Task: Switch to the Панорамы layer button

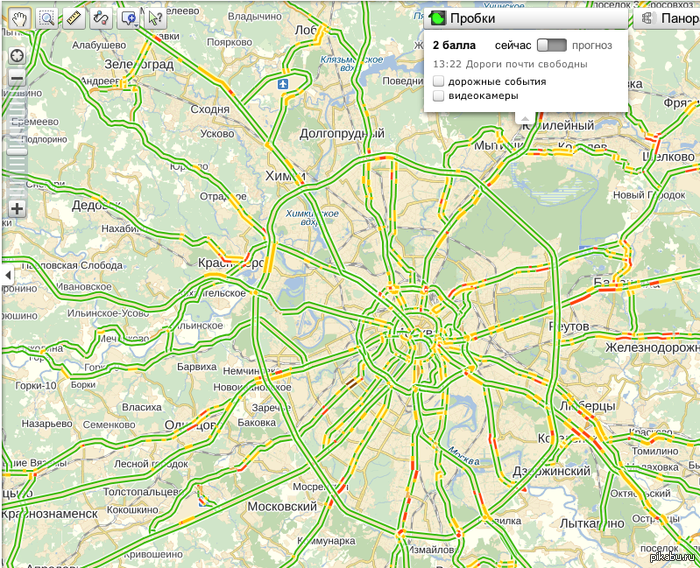Action: [667, 18]
